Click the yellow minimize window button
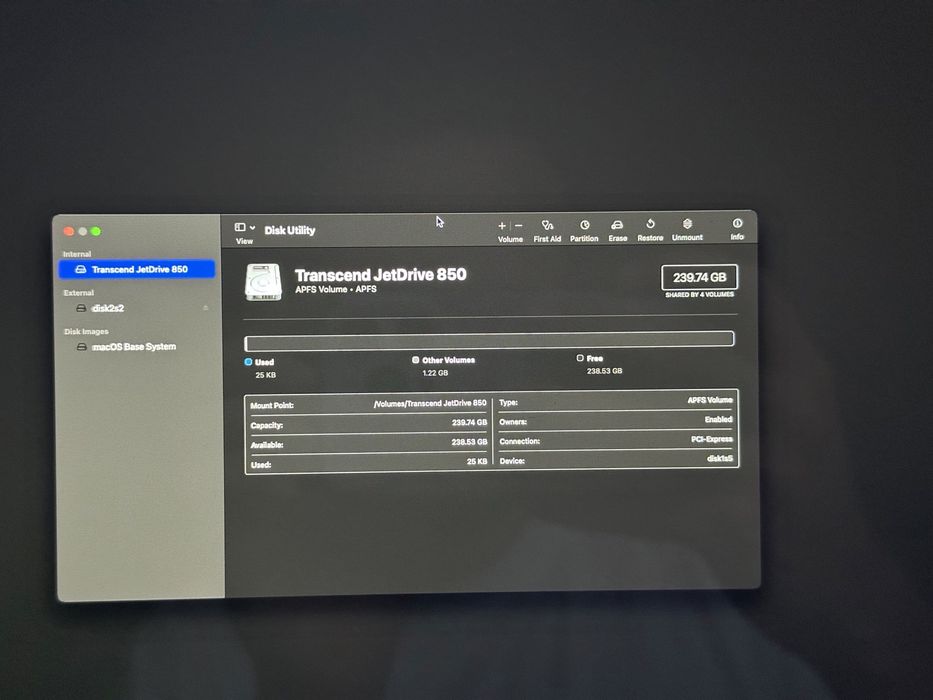 point(83,231)
